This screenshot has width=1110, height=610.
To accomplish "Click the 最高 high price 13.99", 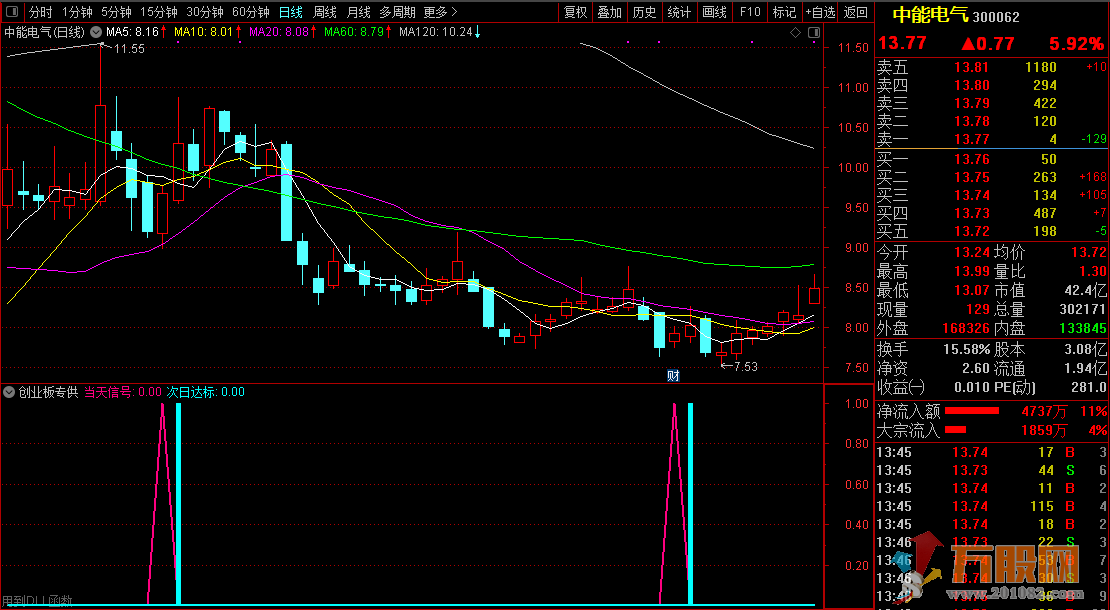I will (x=972, y=272).
